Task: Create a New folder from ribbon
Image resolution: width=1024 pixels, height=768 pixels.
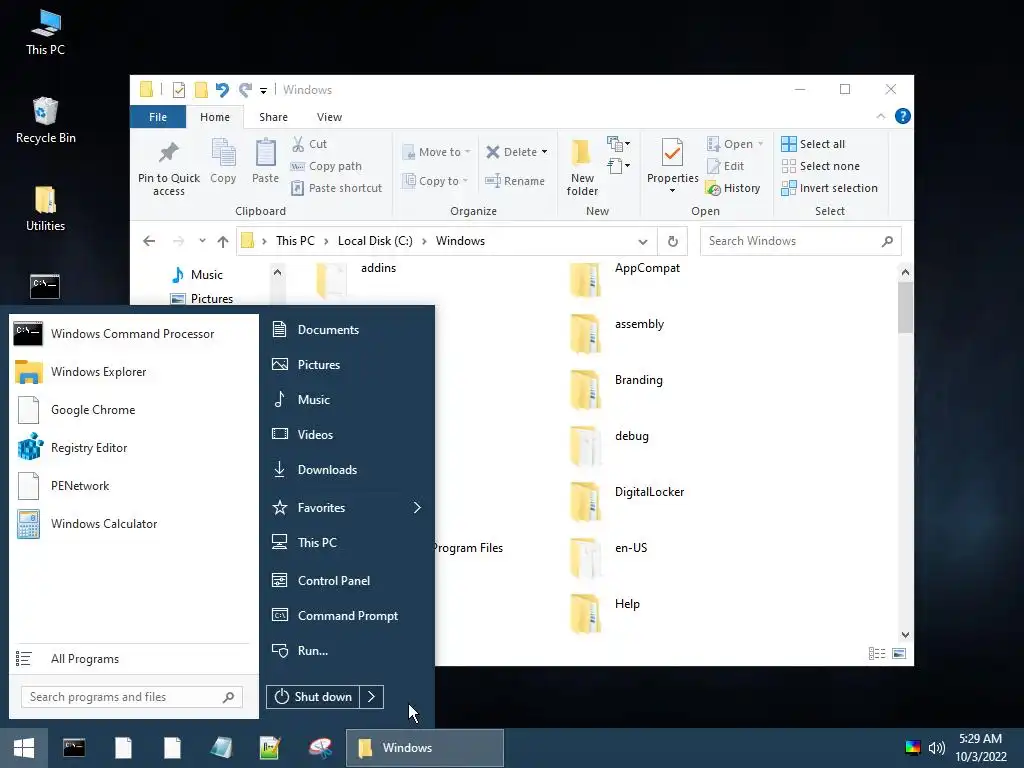Action: click(582, 167)
